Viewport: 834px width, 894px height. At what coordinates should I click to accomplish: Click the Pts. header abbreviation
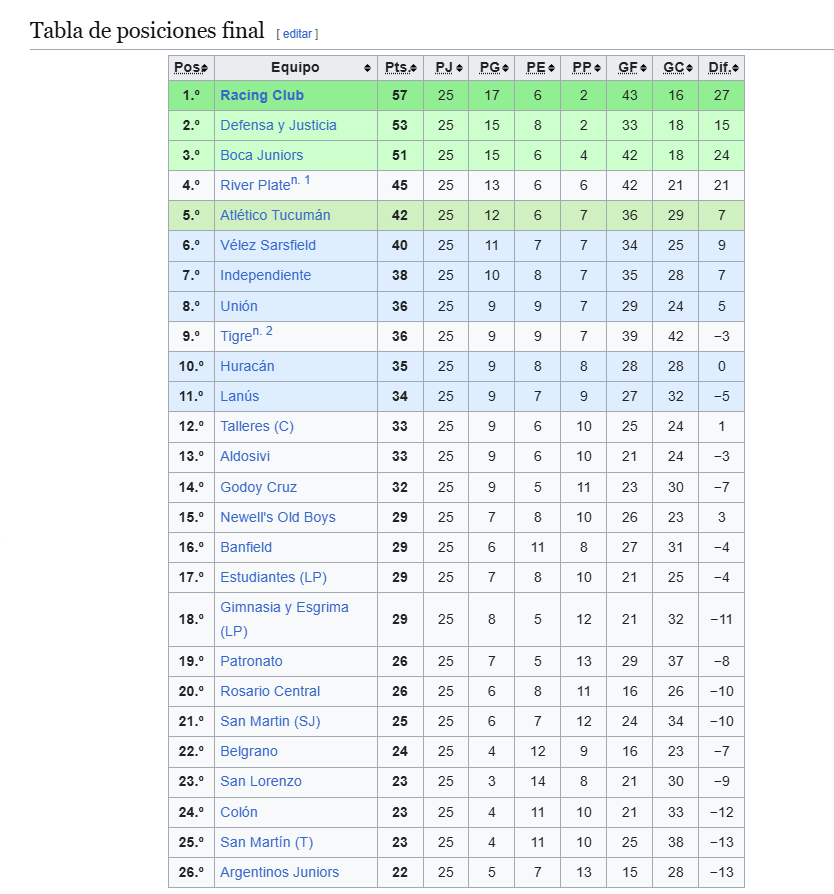tap(397, 67)
